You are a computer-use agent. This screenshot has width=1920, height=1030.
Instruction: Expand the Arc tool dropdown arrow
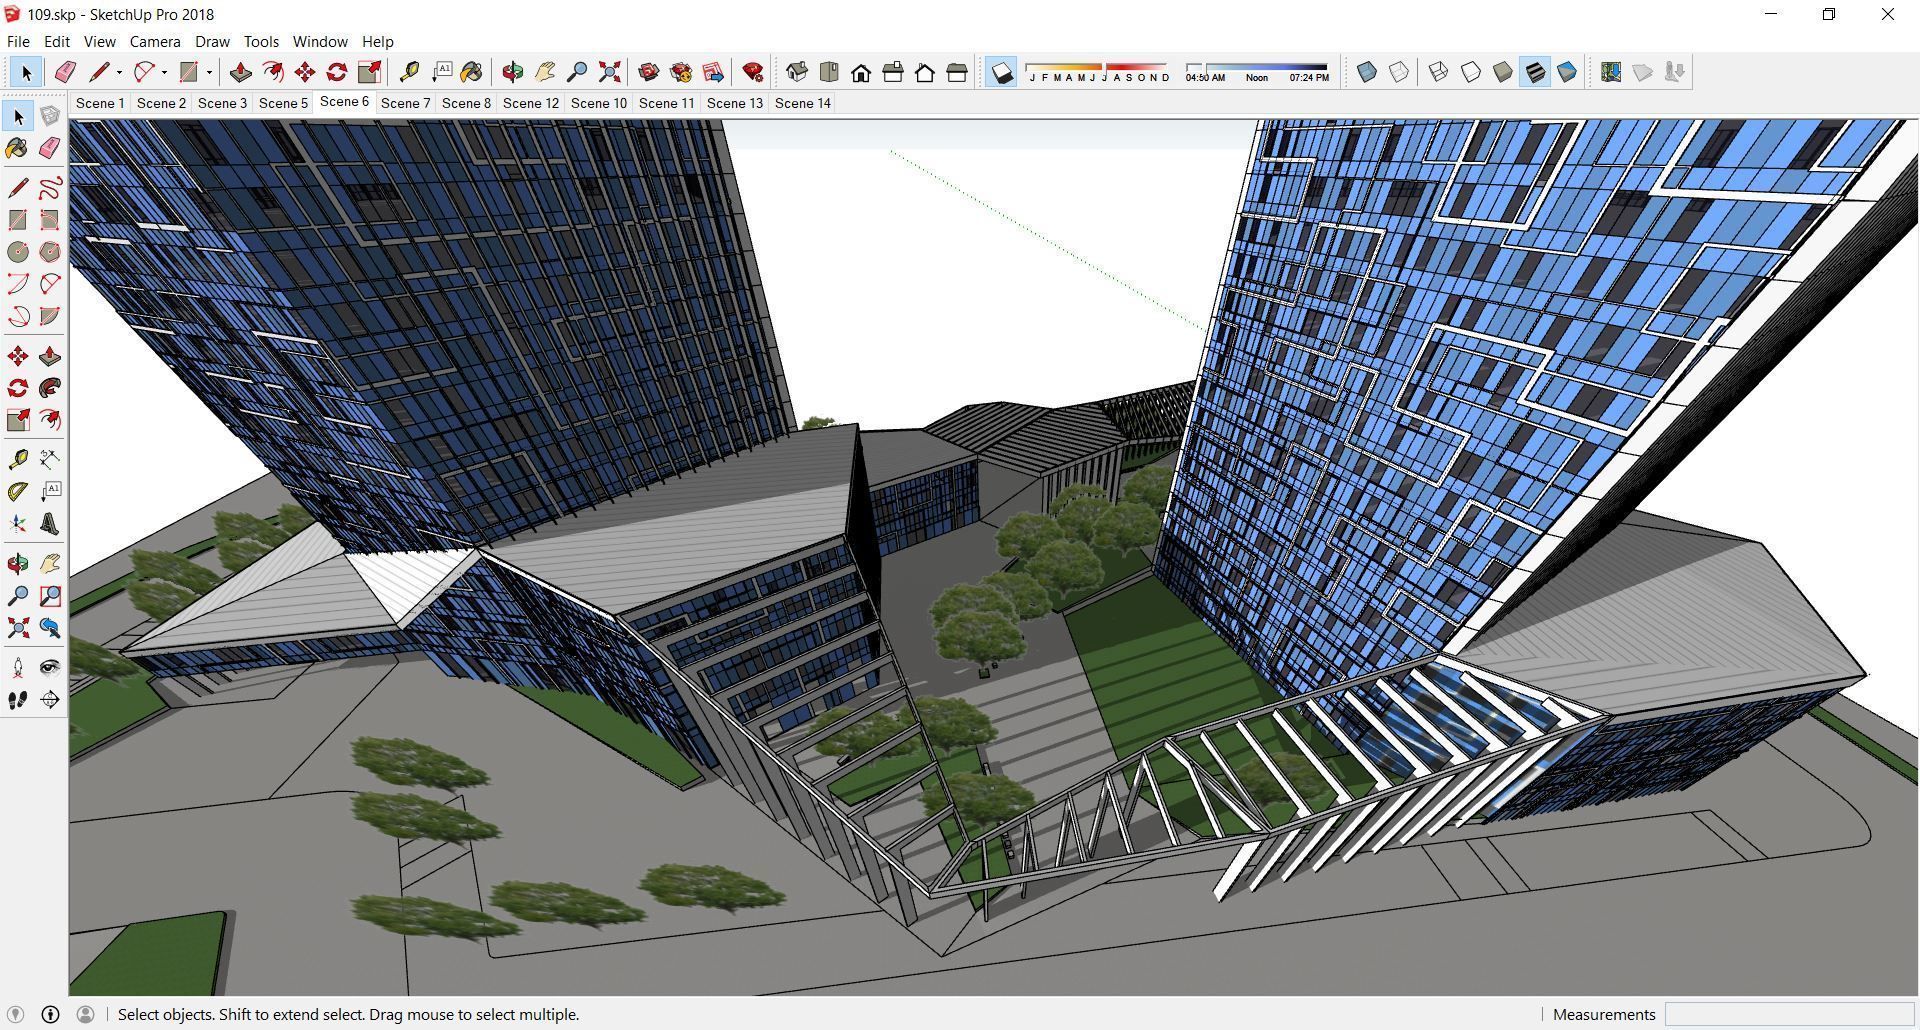164,72
